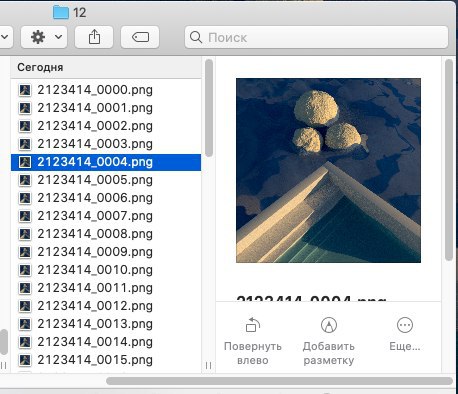
Task: Select file 2123414_0008.png
Action: click(106, 234)
